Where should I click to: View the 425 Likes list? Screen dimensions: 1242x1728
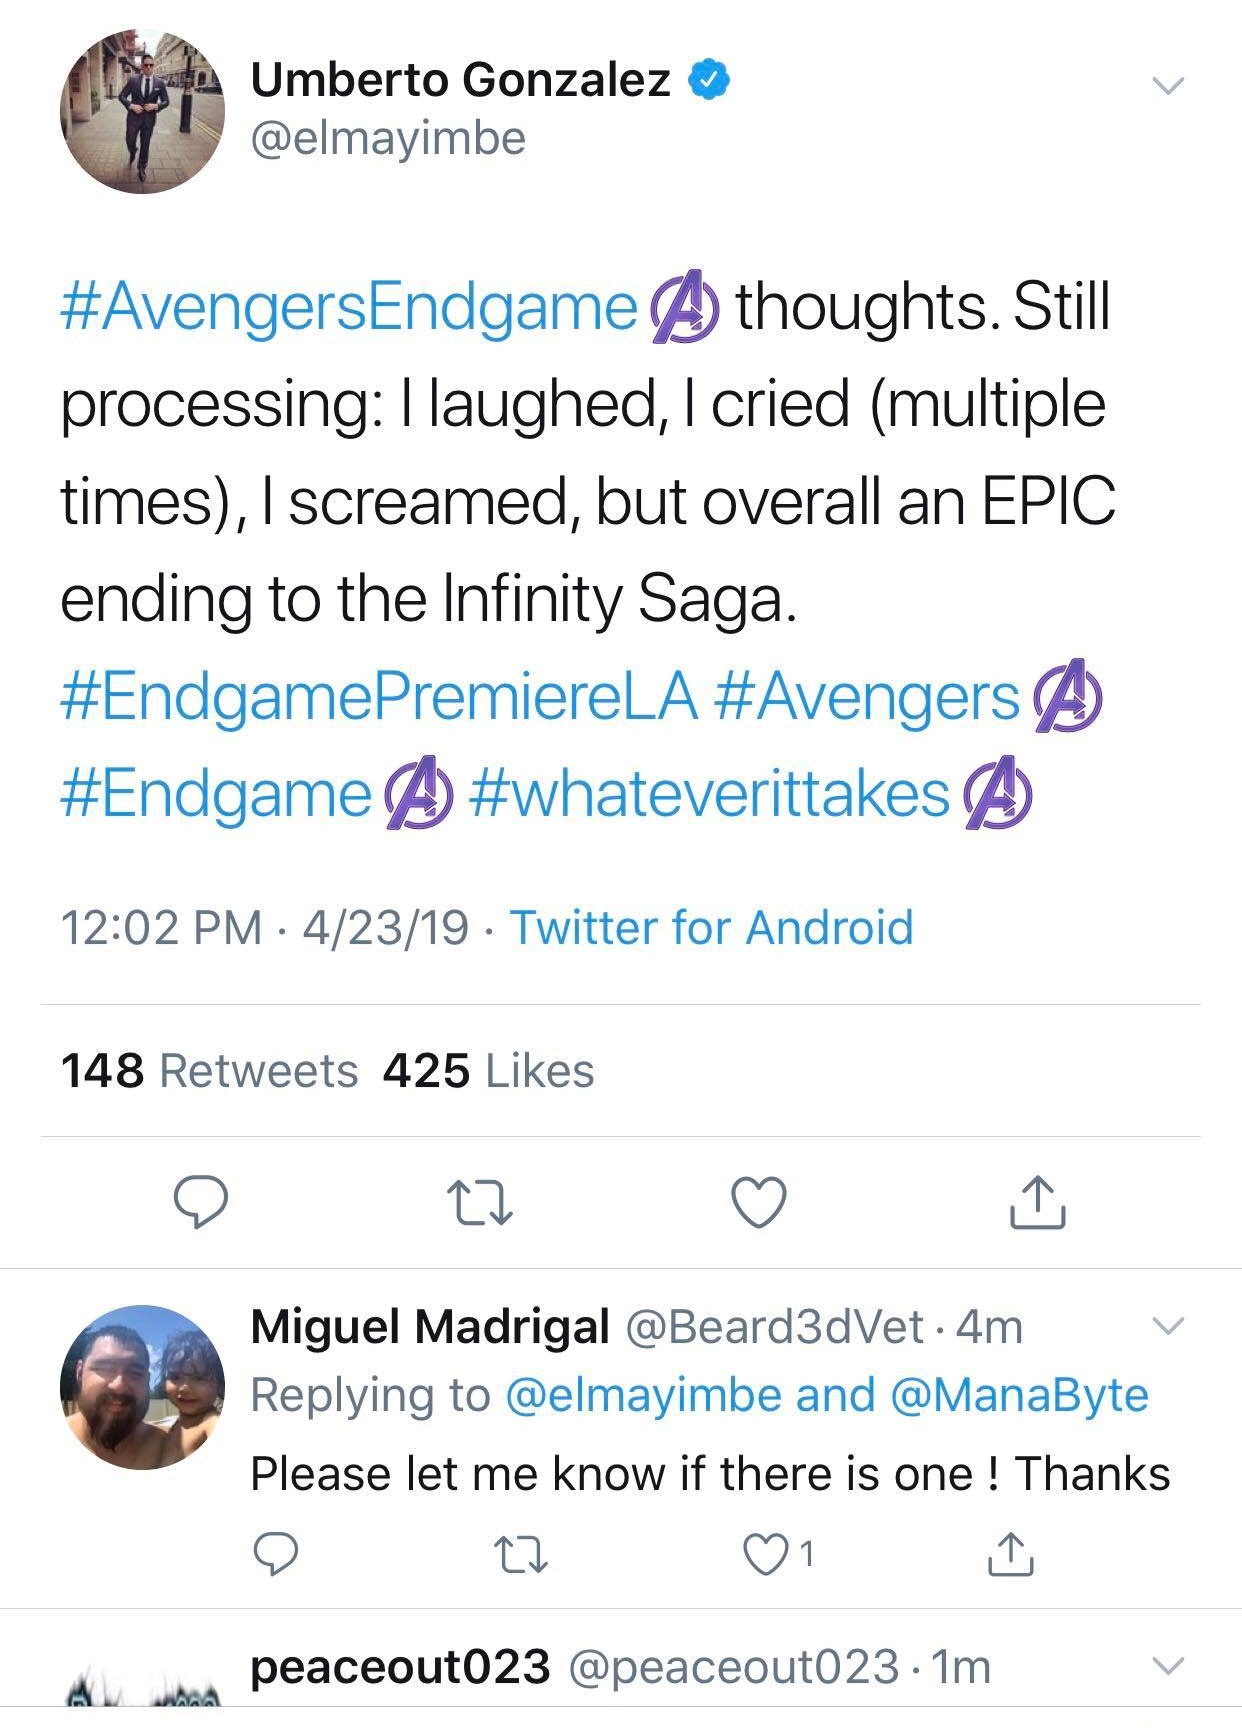488,1071
